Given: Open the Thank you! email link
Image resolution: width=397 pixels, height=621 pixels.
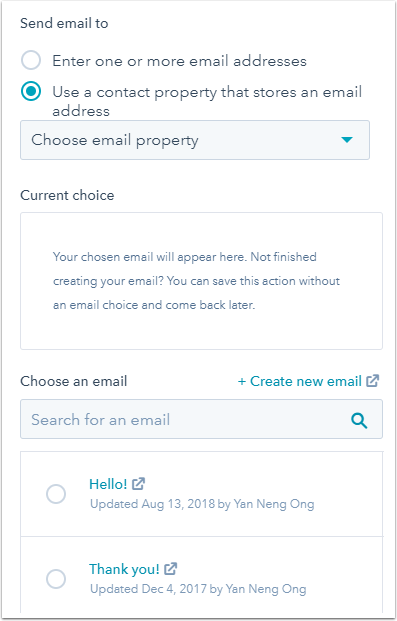Looking at the screenshot, I should pyautogui.click(x=124, y=569).
